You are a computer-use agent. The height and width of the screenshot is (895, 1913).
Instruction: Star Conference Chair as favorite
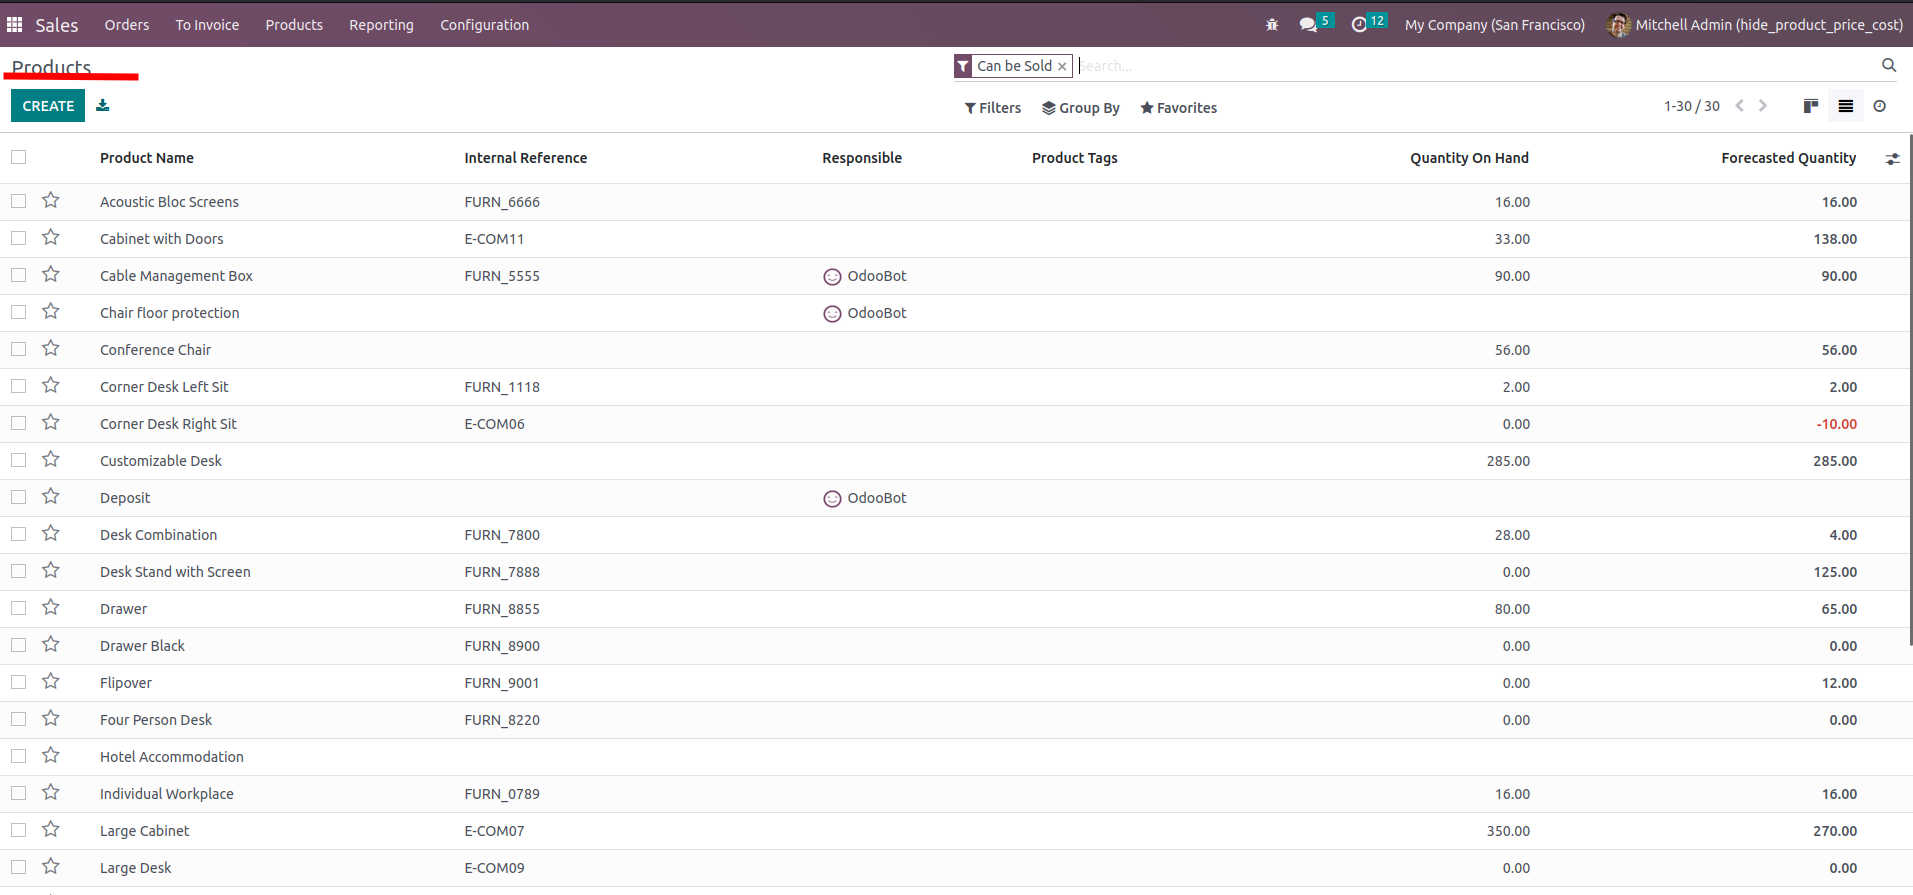(51, 349)
